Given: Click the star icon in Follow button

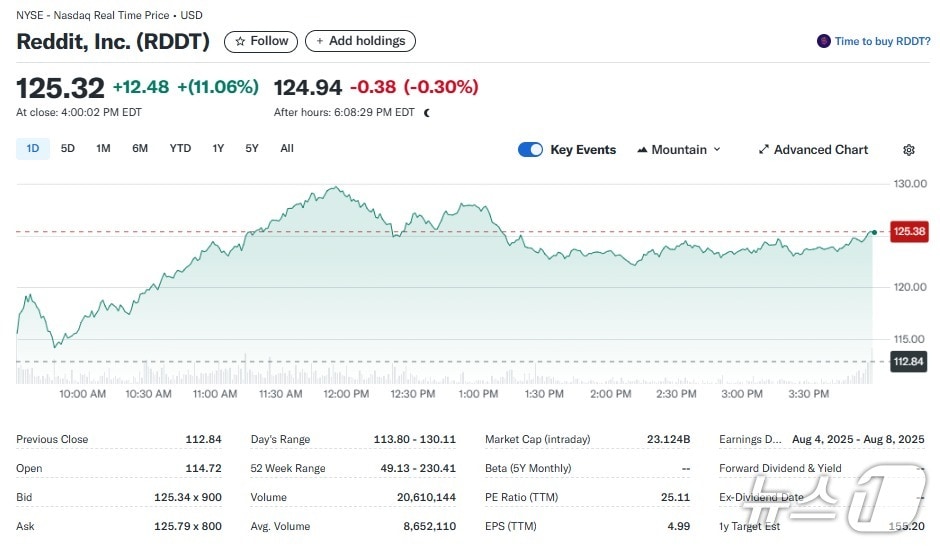Looking at the screenshot, I should click(x=240, y=41).
